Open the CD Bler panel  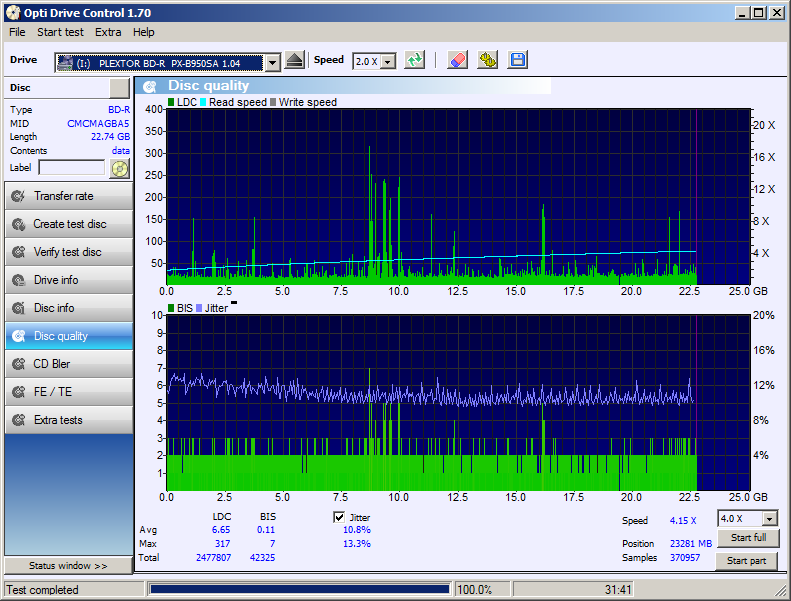pos(69,364)
